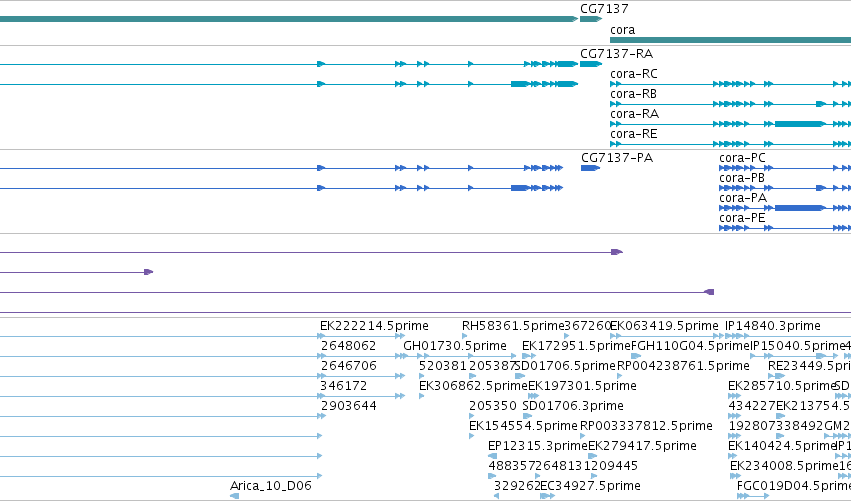
Task: Select the 2648062 feature label
Action: click(x=348, y=346)
